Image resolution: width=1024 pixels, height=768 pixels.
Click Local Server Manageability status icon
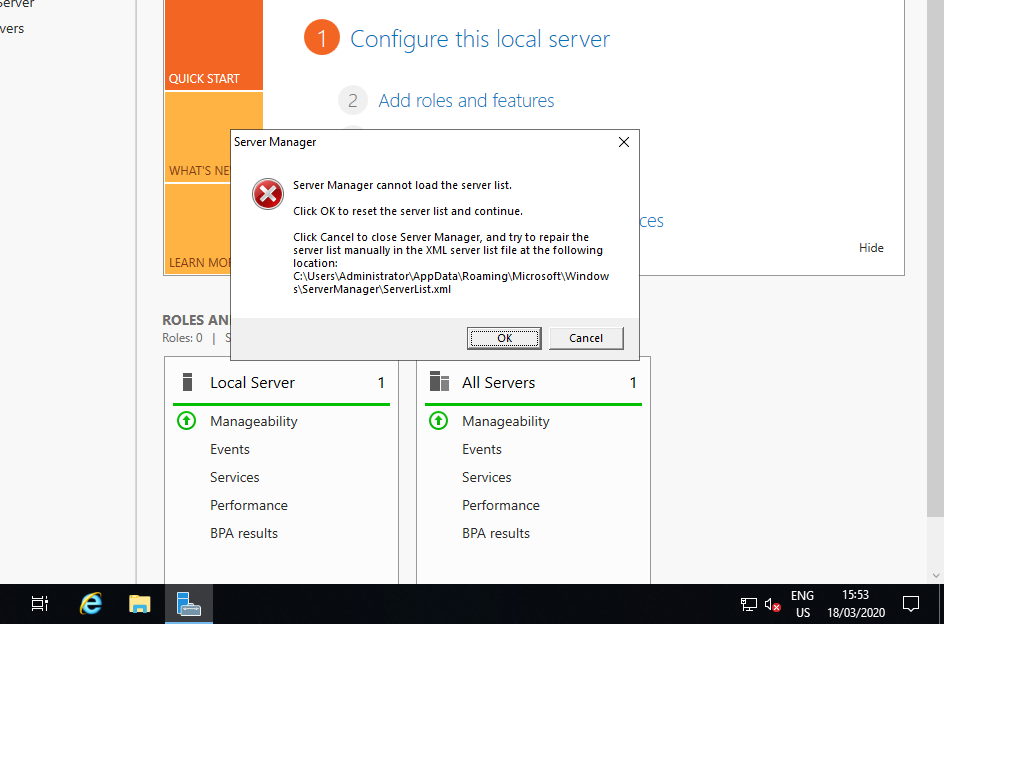187,421
